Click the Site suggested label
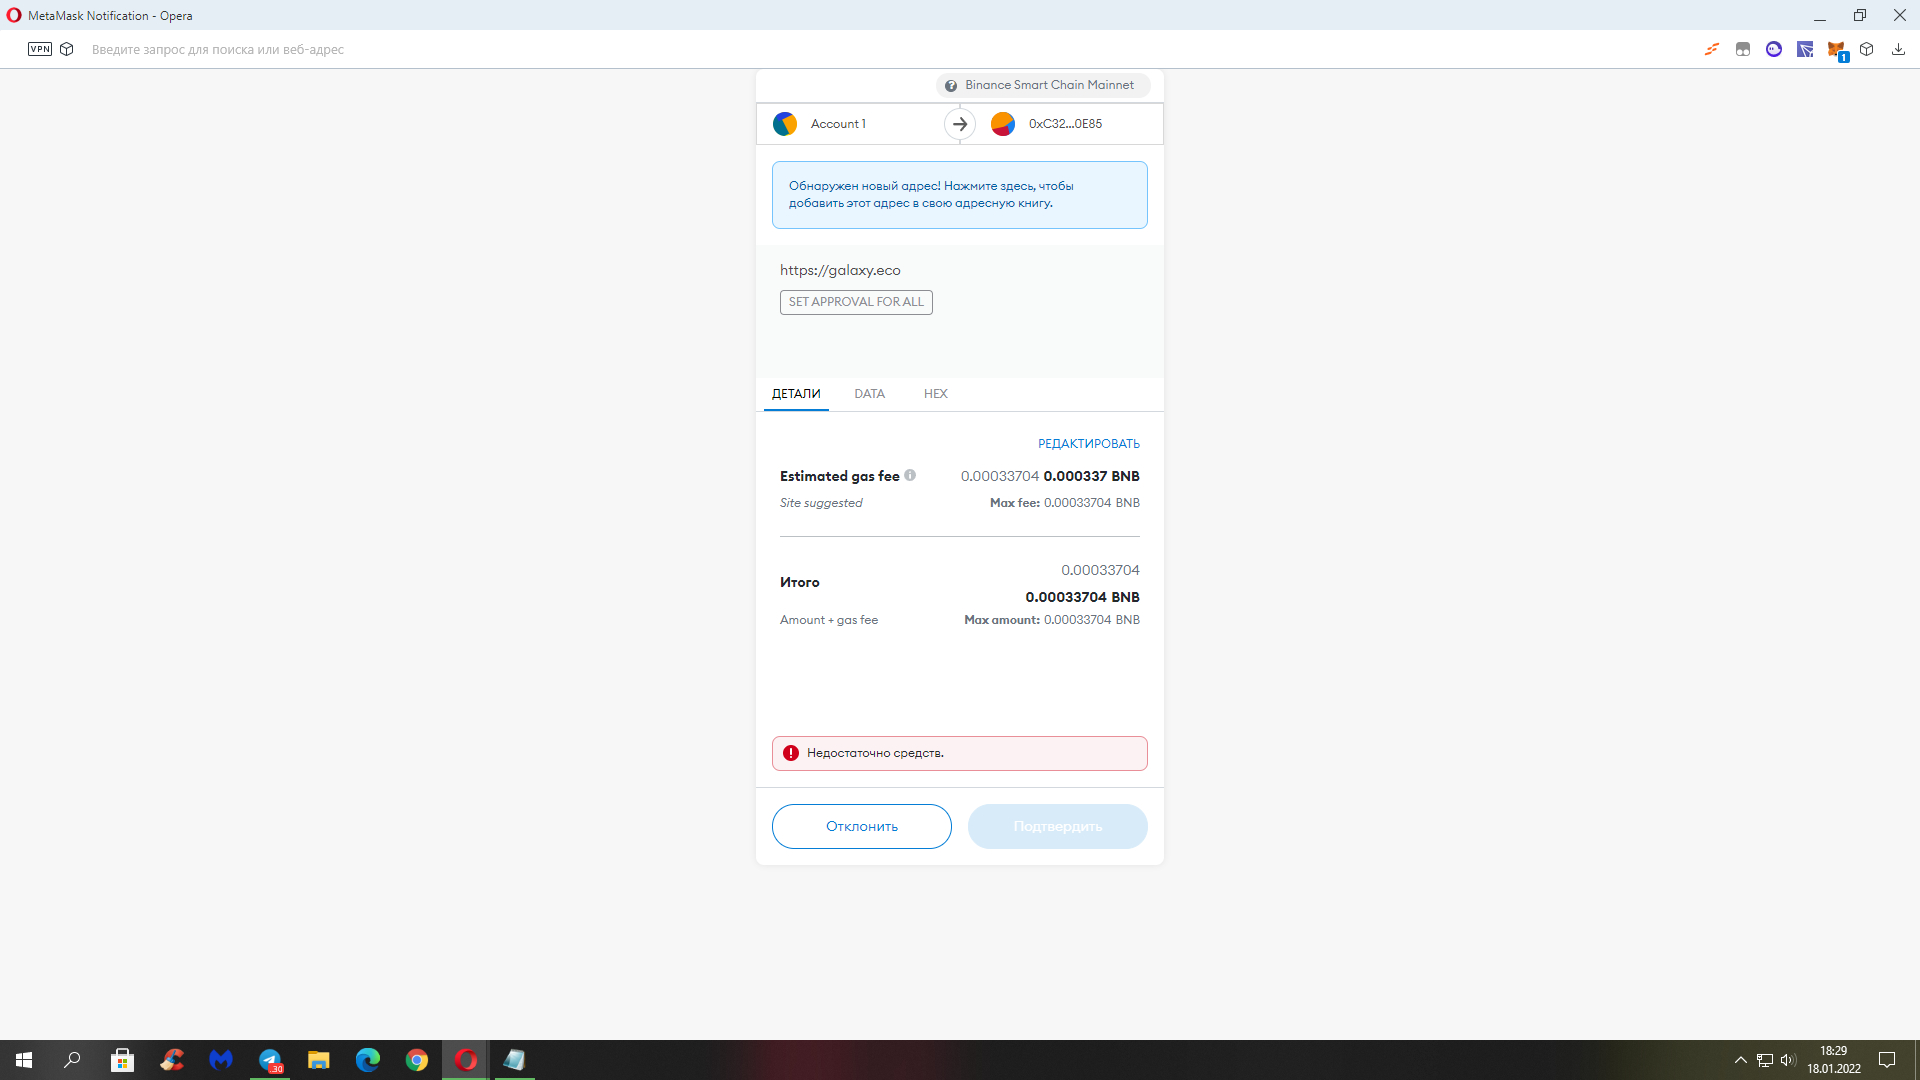This screenshot has height=1080, width=1920. (821, 503)
